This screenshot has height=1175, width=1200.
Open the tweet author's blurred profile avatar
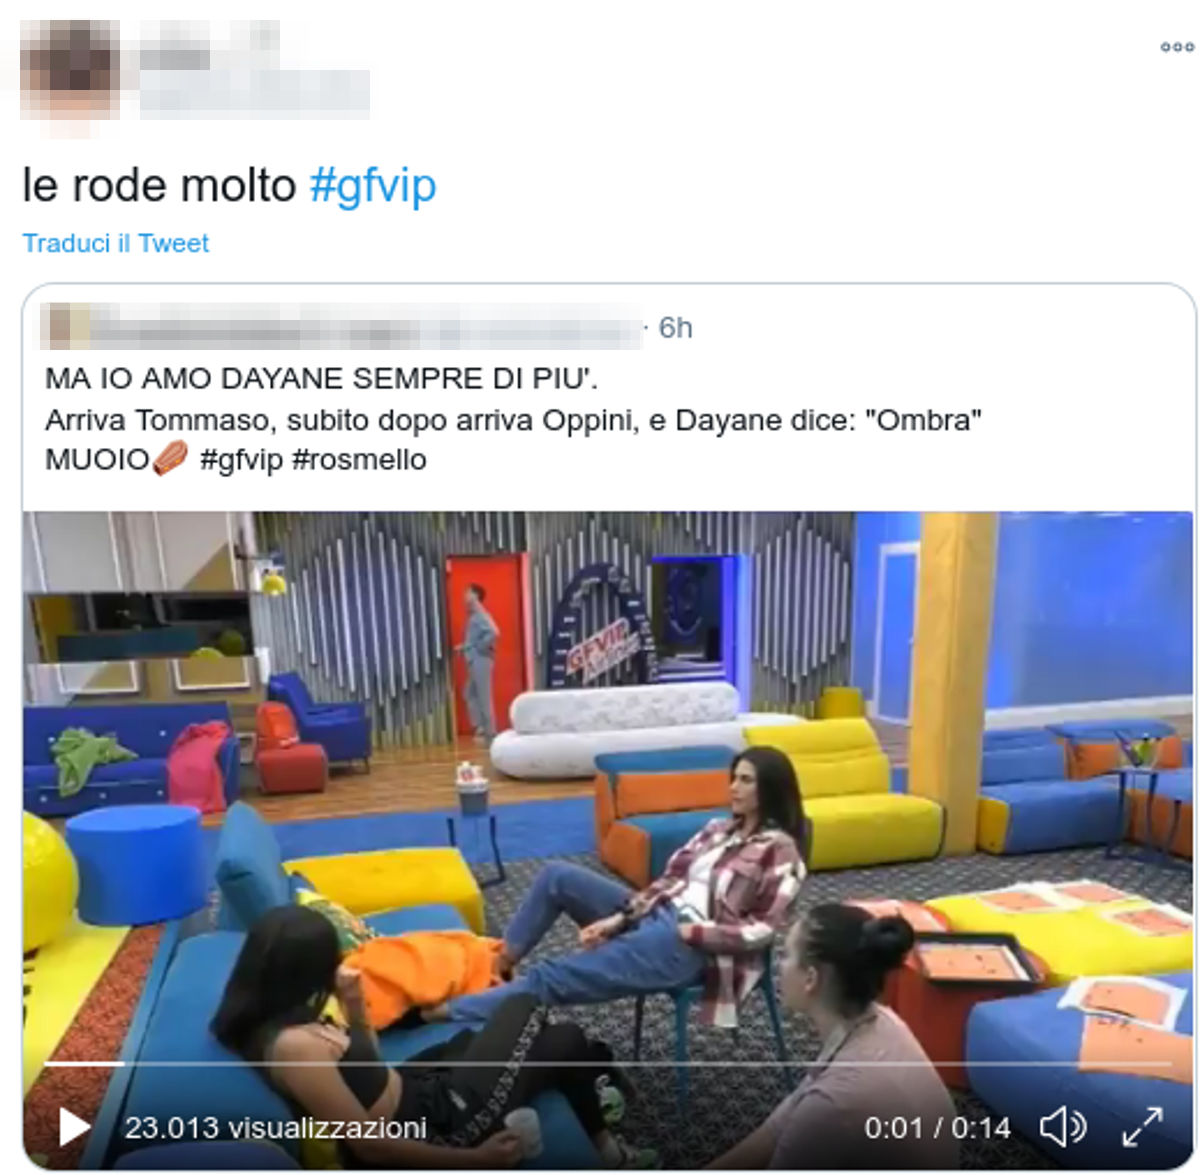click(x=70, y=70)
